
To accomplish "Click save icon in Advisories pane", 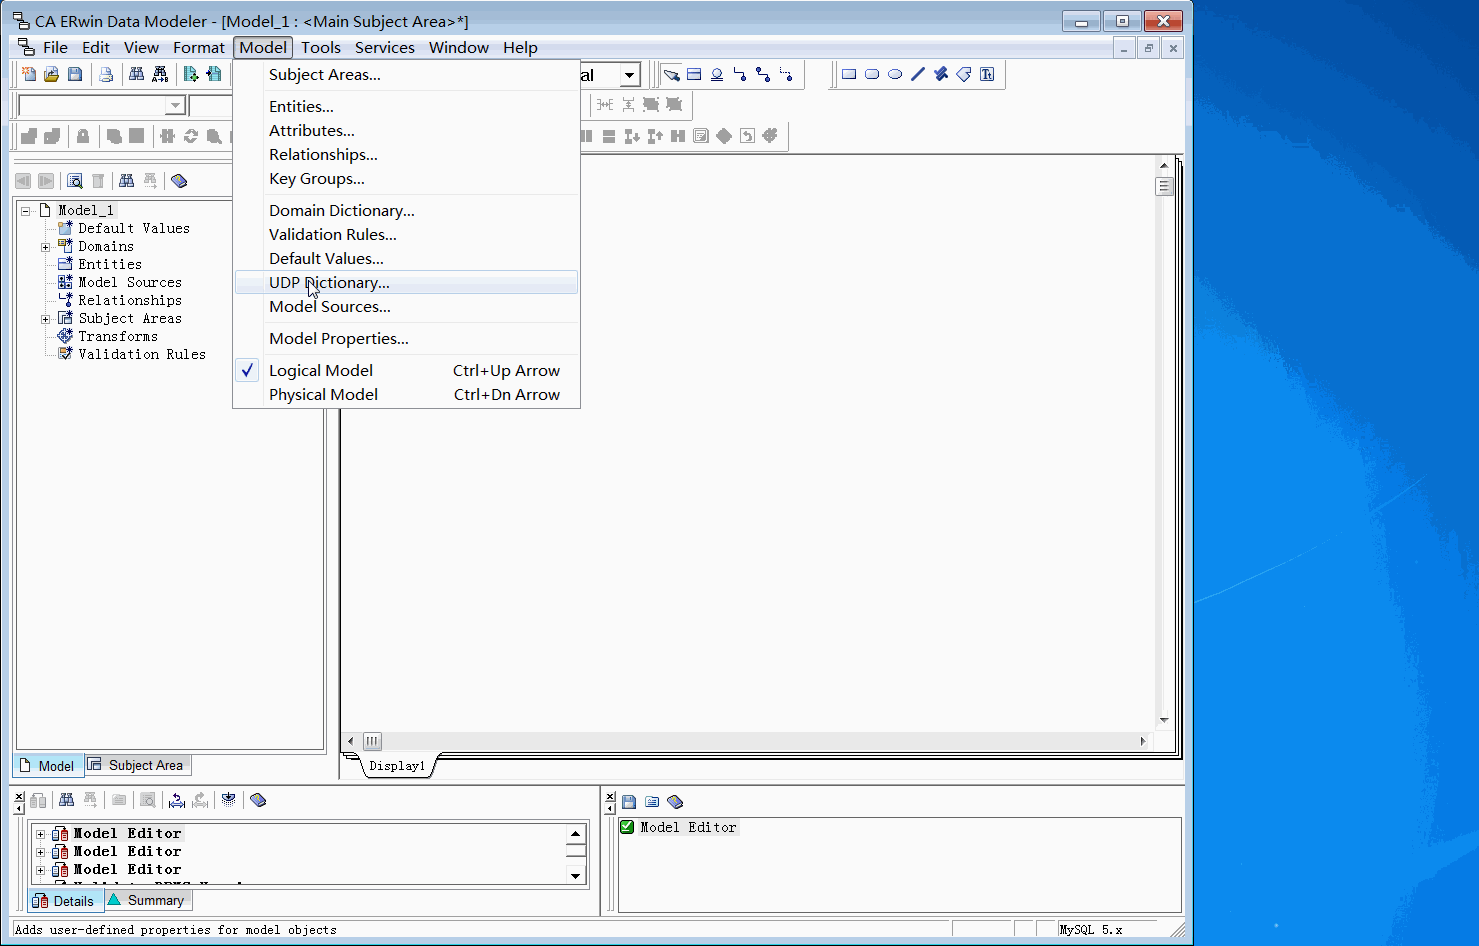I will click(x=629, y=802).
